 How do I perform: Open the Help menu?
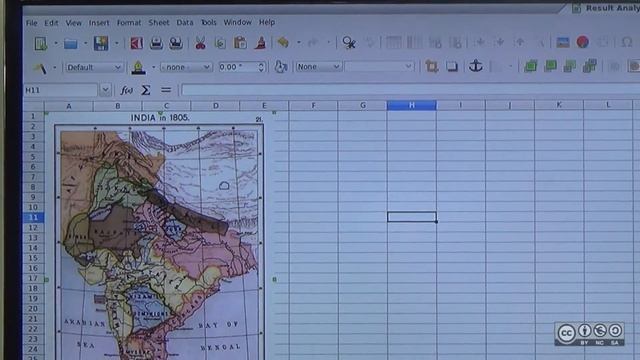(x=267, y=22)
